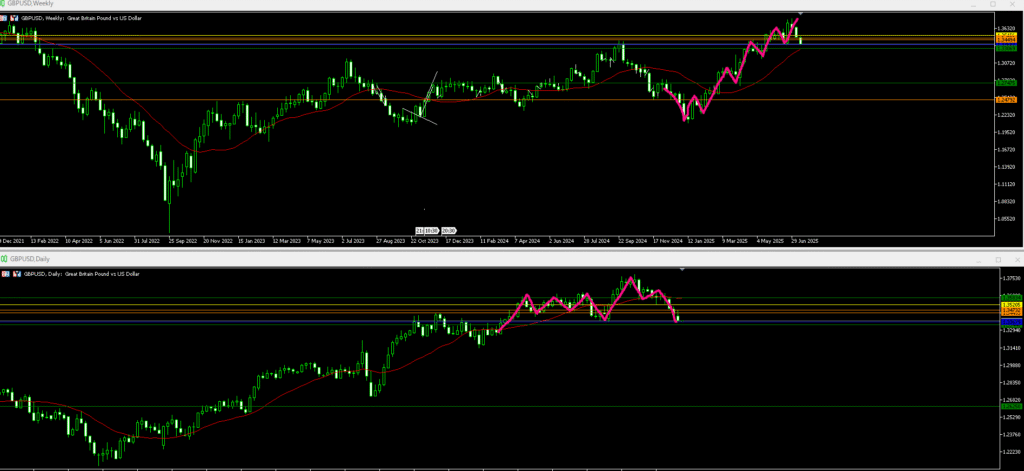1024x471 pixels.
Task: Select the yellow 1.35205 price label in Daily chart
Action: click(1012, 304)
